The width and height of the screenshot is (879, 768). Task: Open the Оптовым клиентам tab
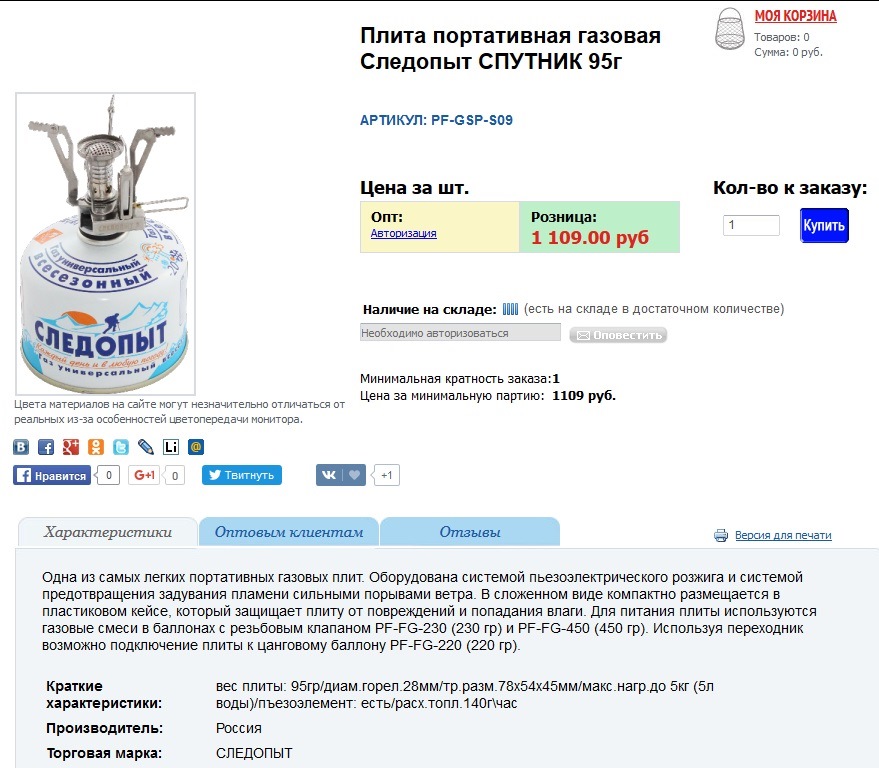tap(289, 531)
